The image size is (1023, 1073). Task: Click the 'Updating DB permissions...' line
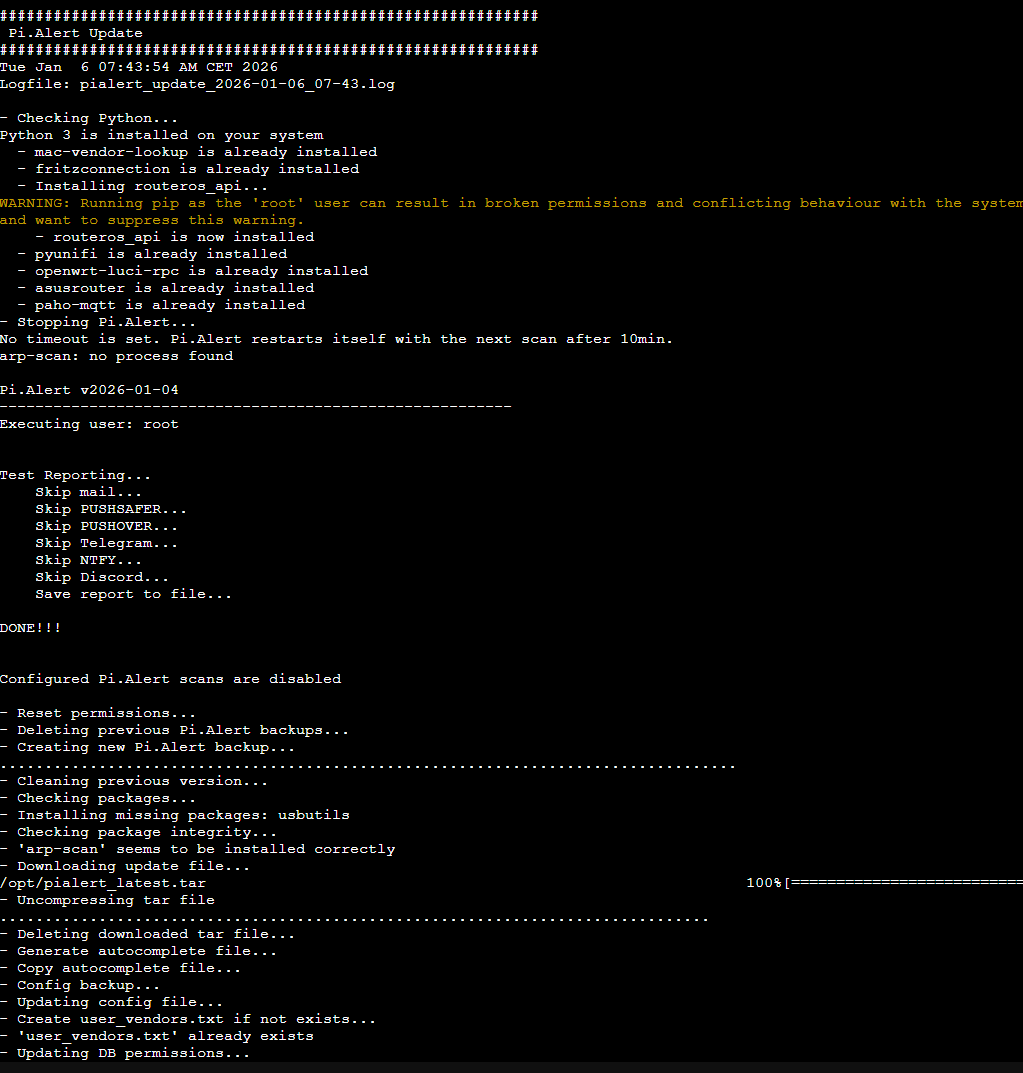coord(133,1053)
